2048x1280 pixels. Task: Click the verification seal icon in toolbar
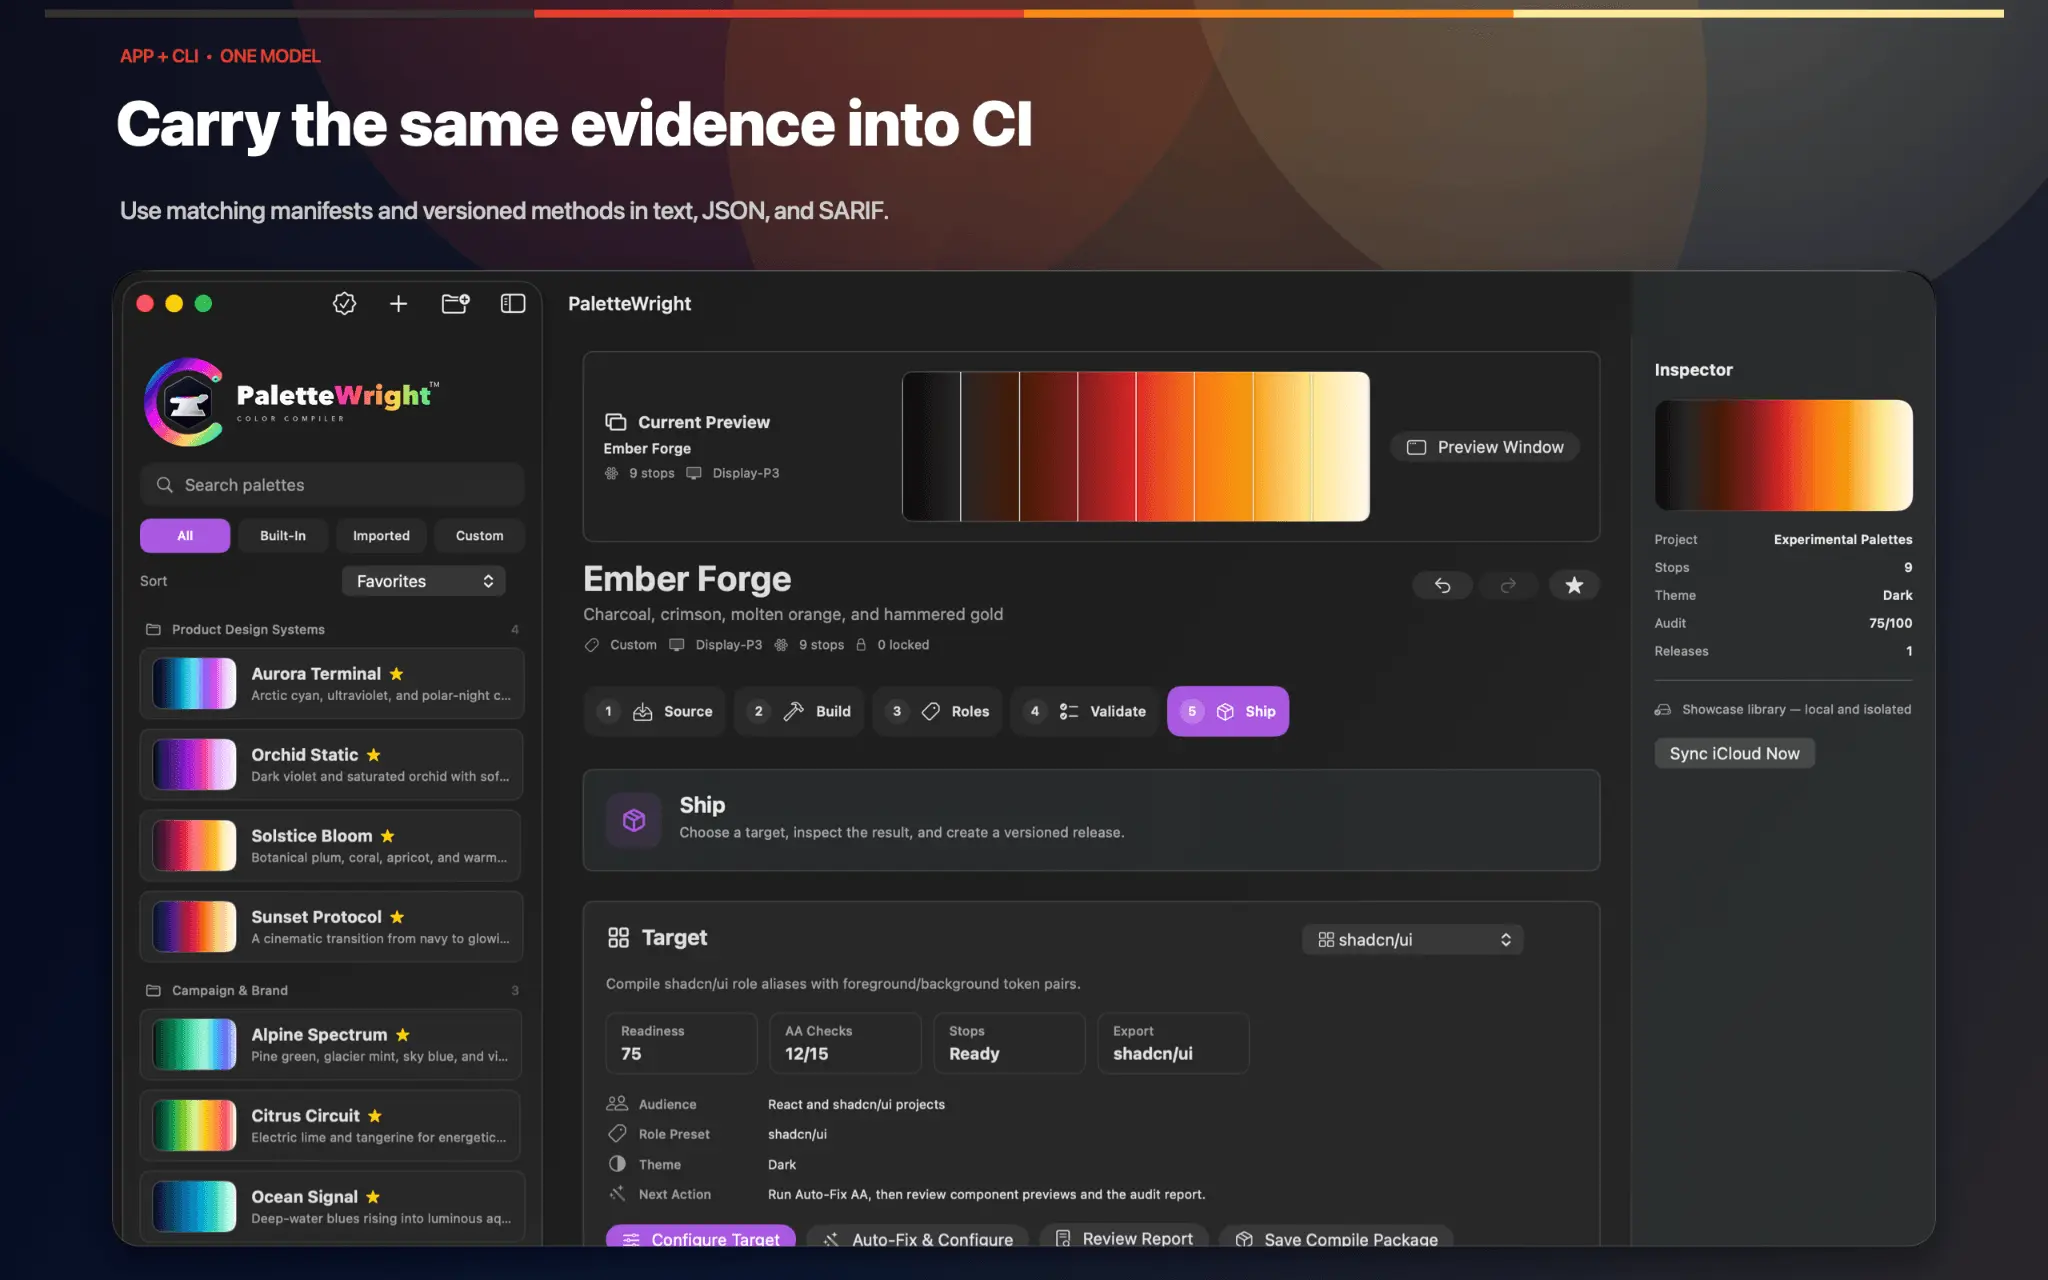[344, 303]
